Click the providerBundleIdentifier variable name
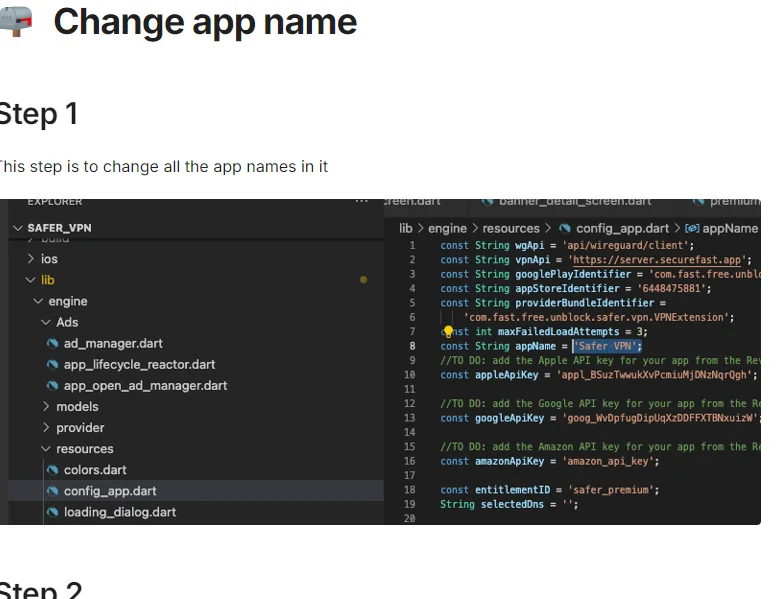 click(x=585, y=303)
